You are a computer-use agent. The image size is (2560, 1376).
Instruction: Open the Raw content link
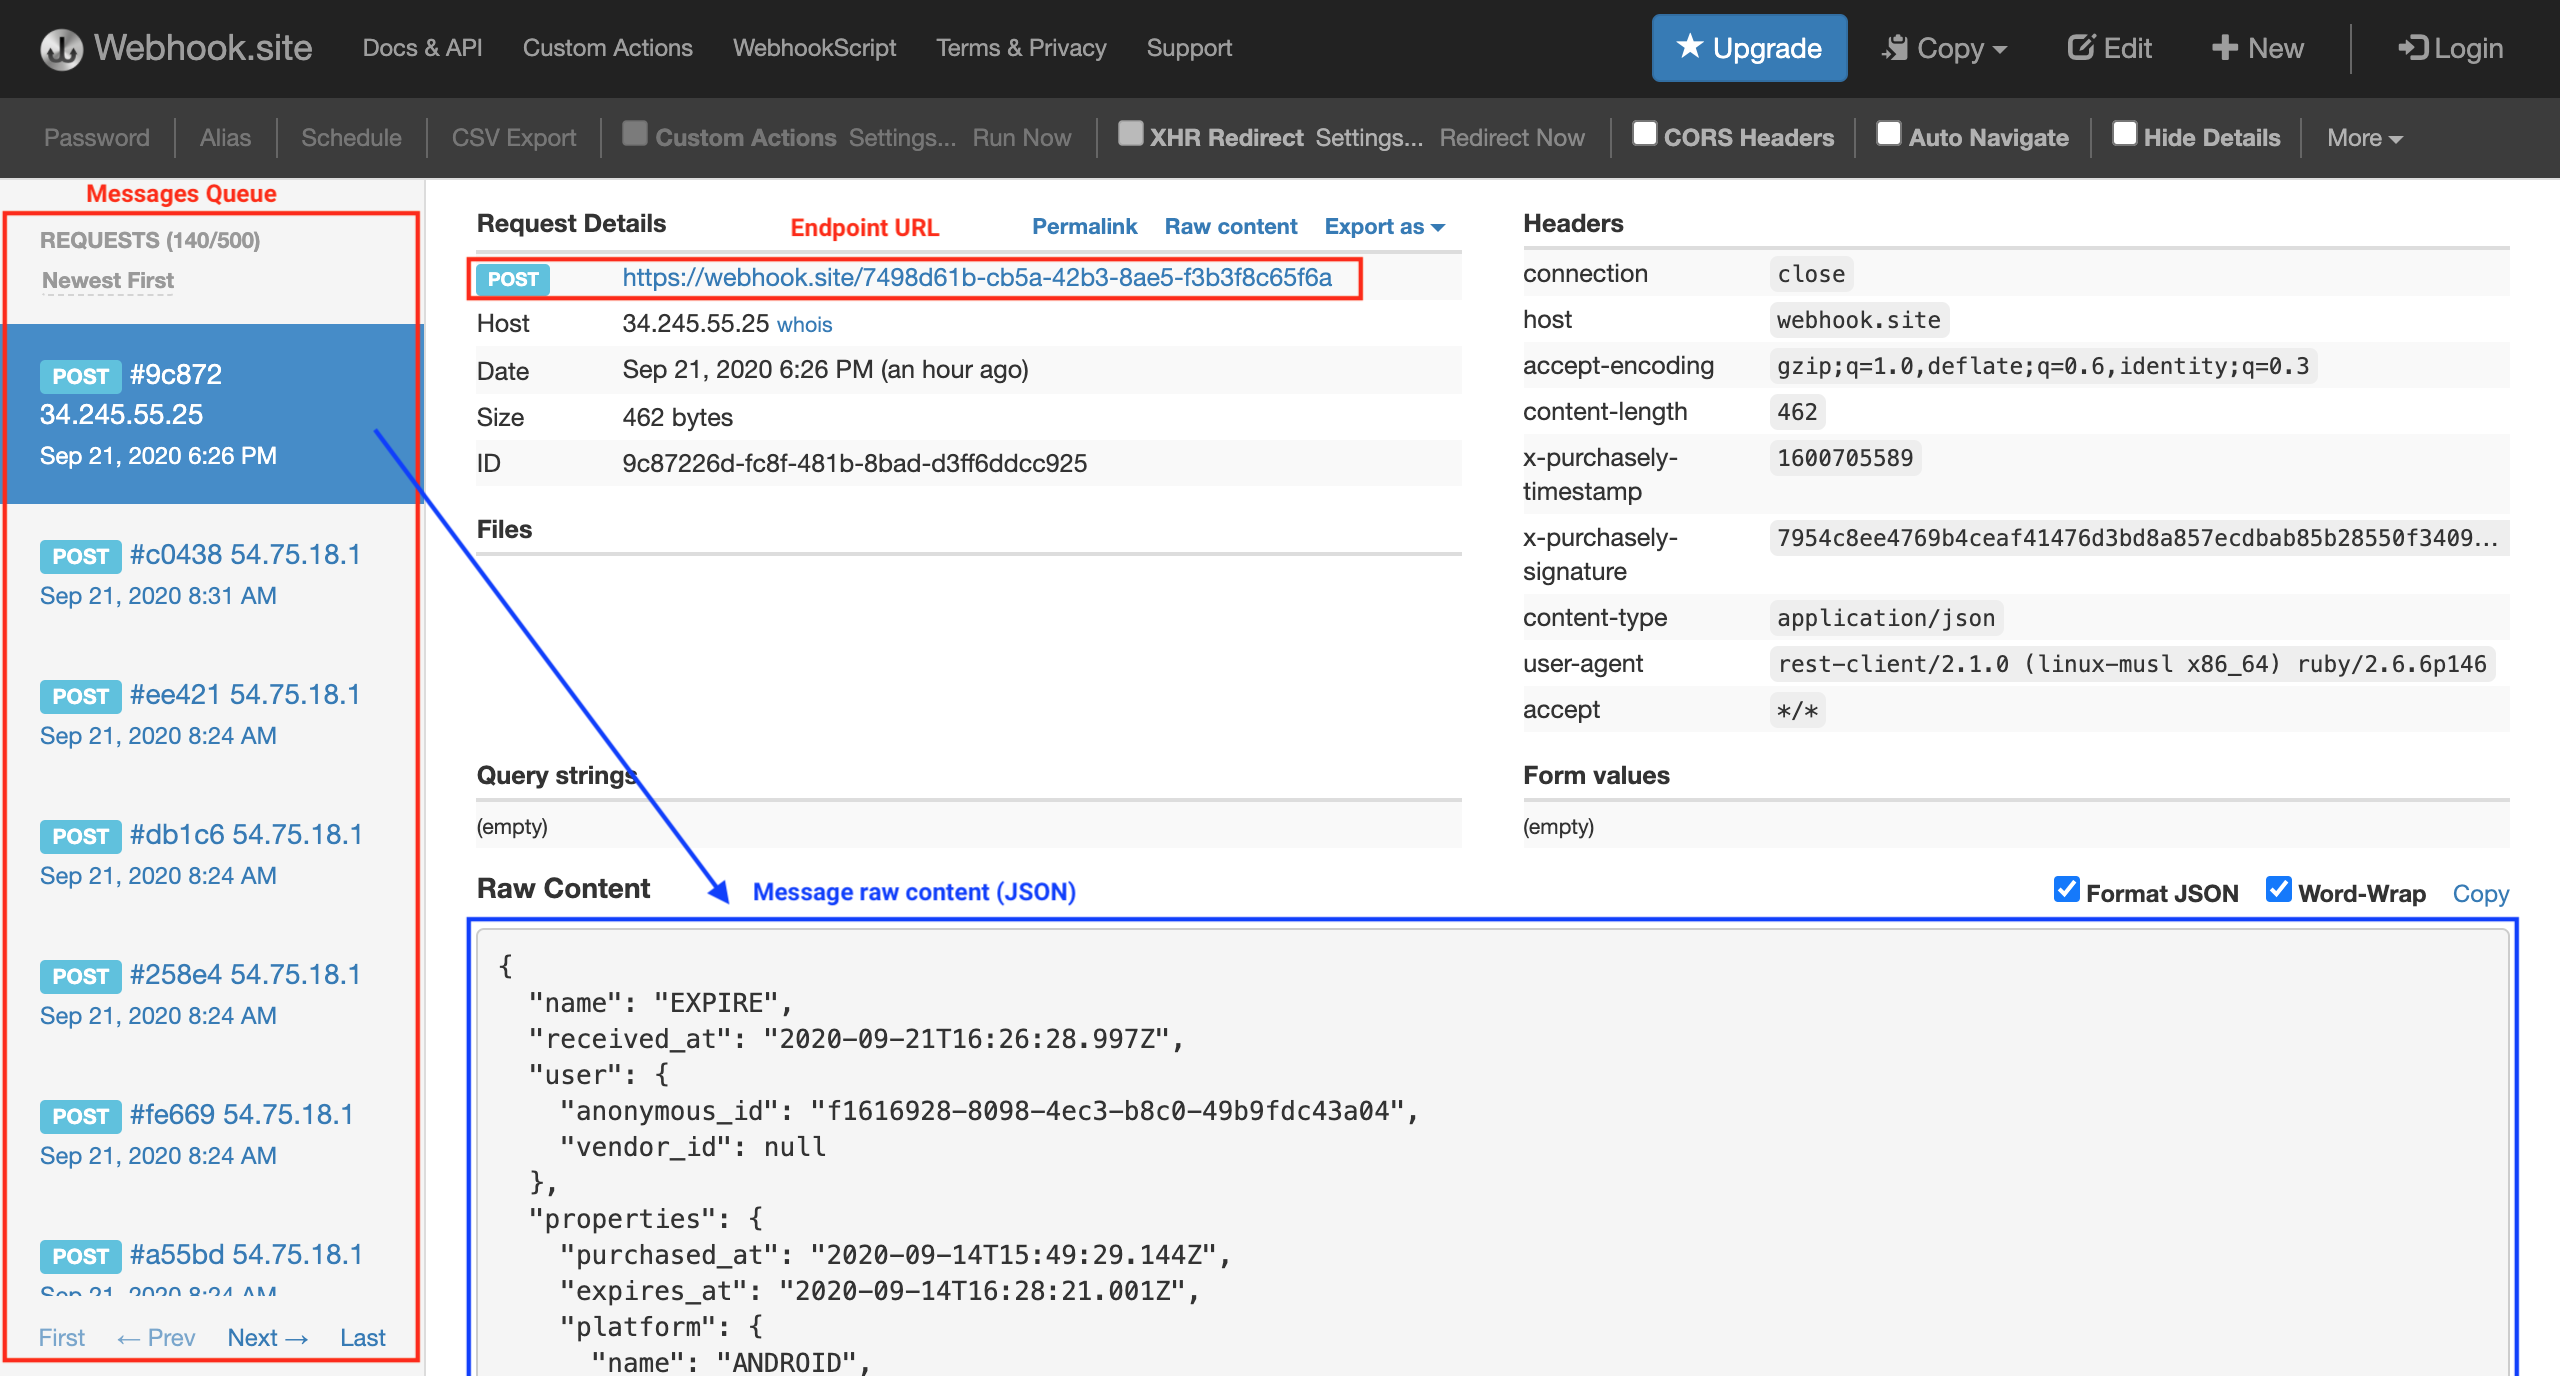pyautogui.click(x=1231, y=227)
